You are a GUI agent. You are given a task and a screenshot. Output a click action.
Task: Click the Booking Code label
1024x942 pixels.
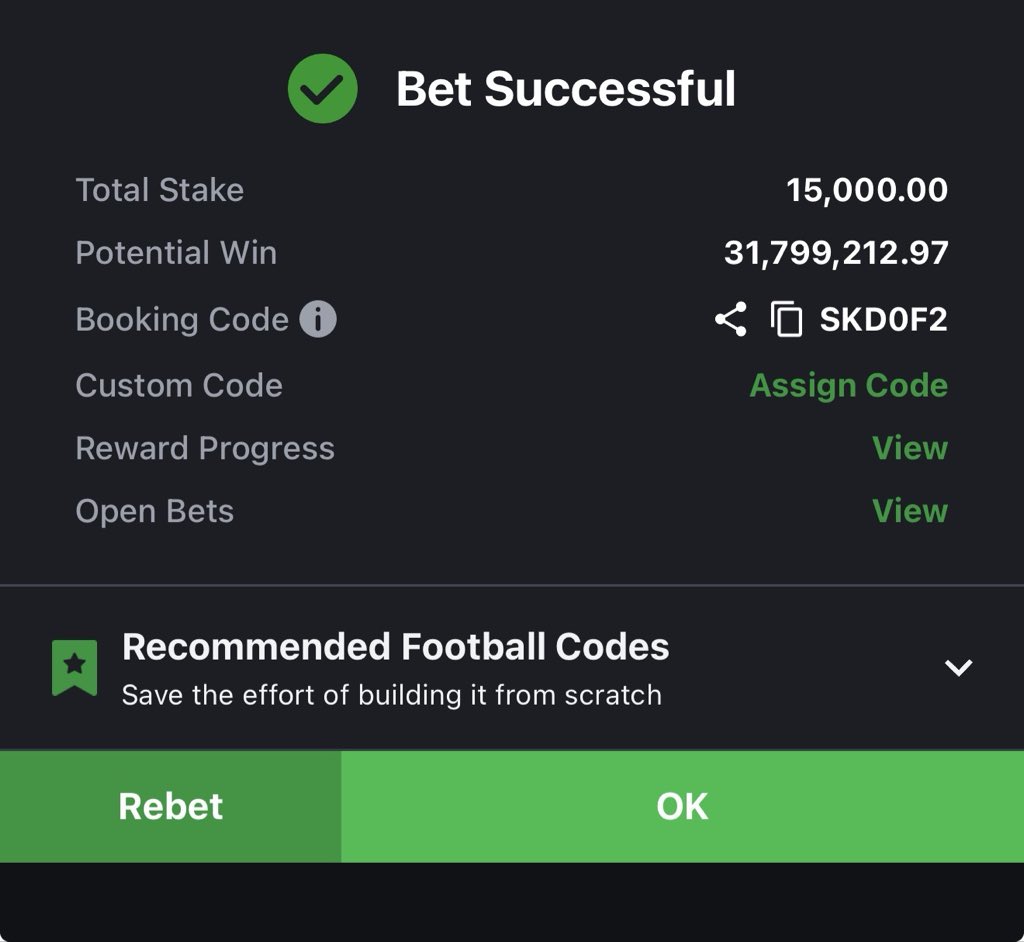point(182,320)
